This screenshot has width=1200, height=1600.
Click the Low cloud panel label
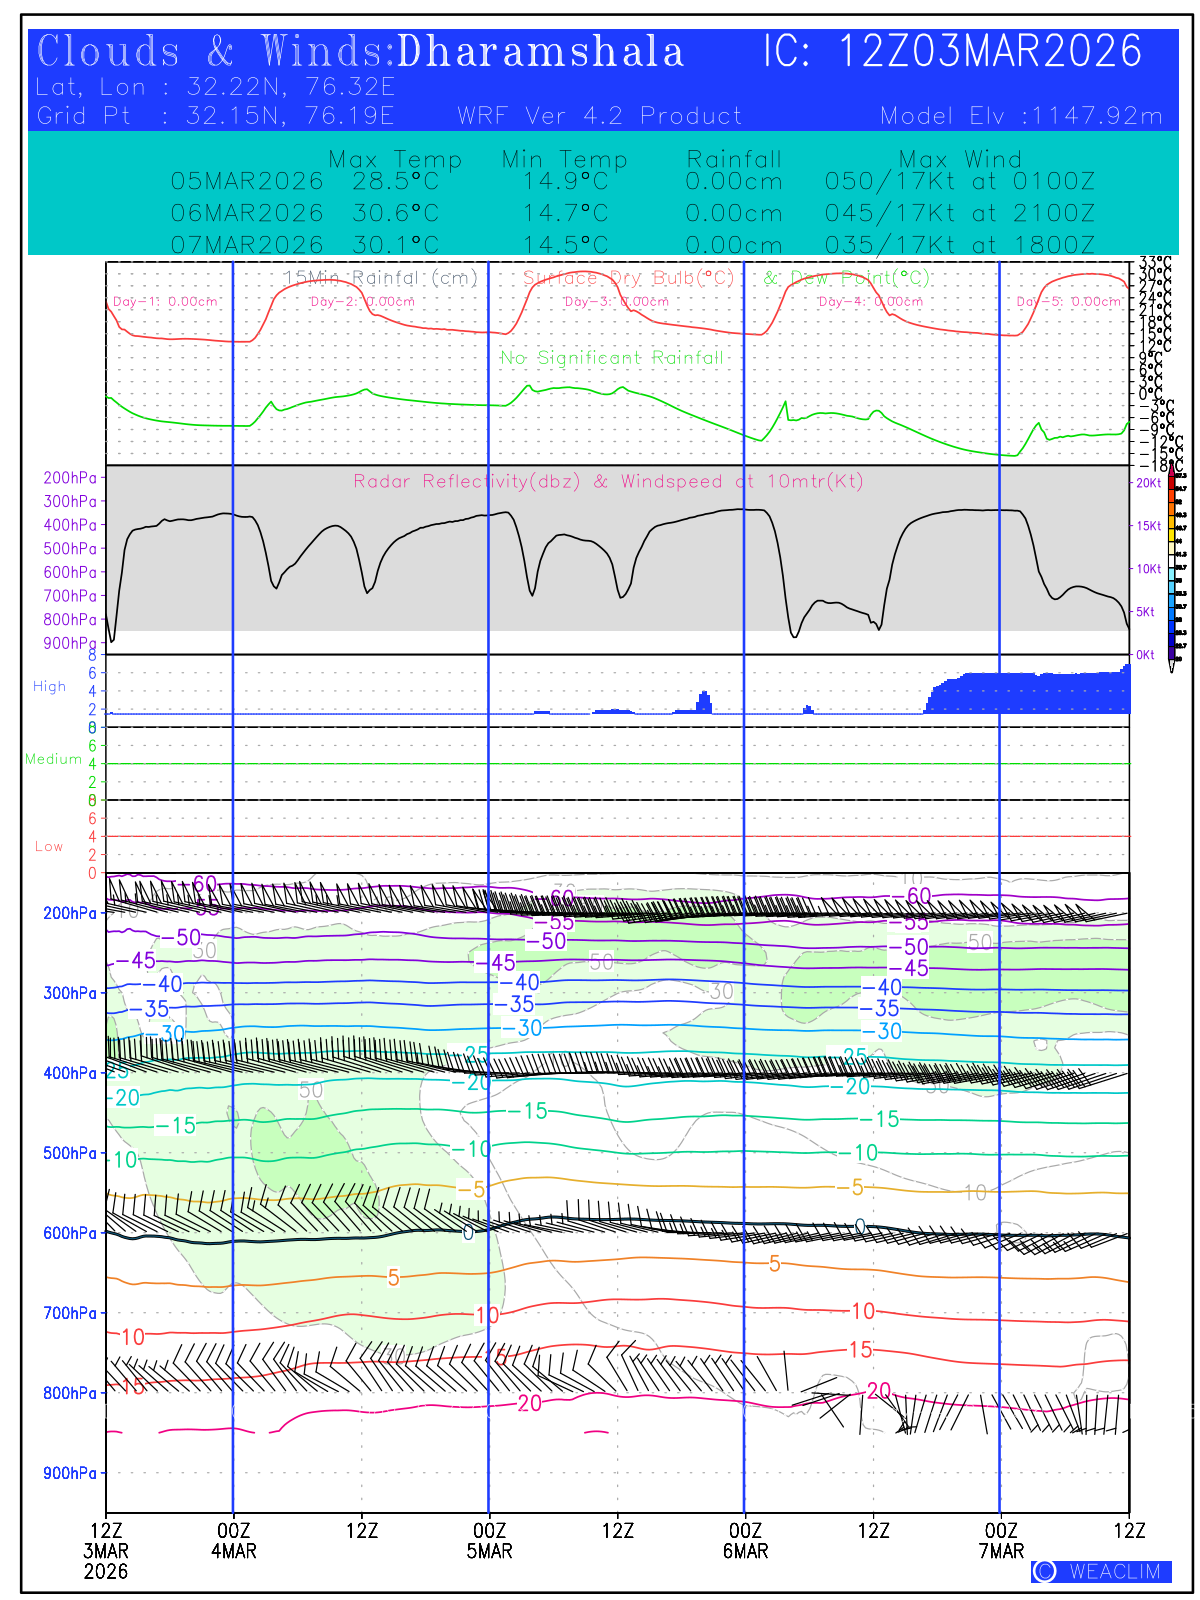[x=49, y=846]
